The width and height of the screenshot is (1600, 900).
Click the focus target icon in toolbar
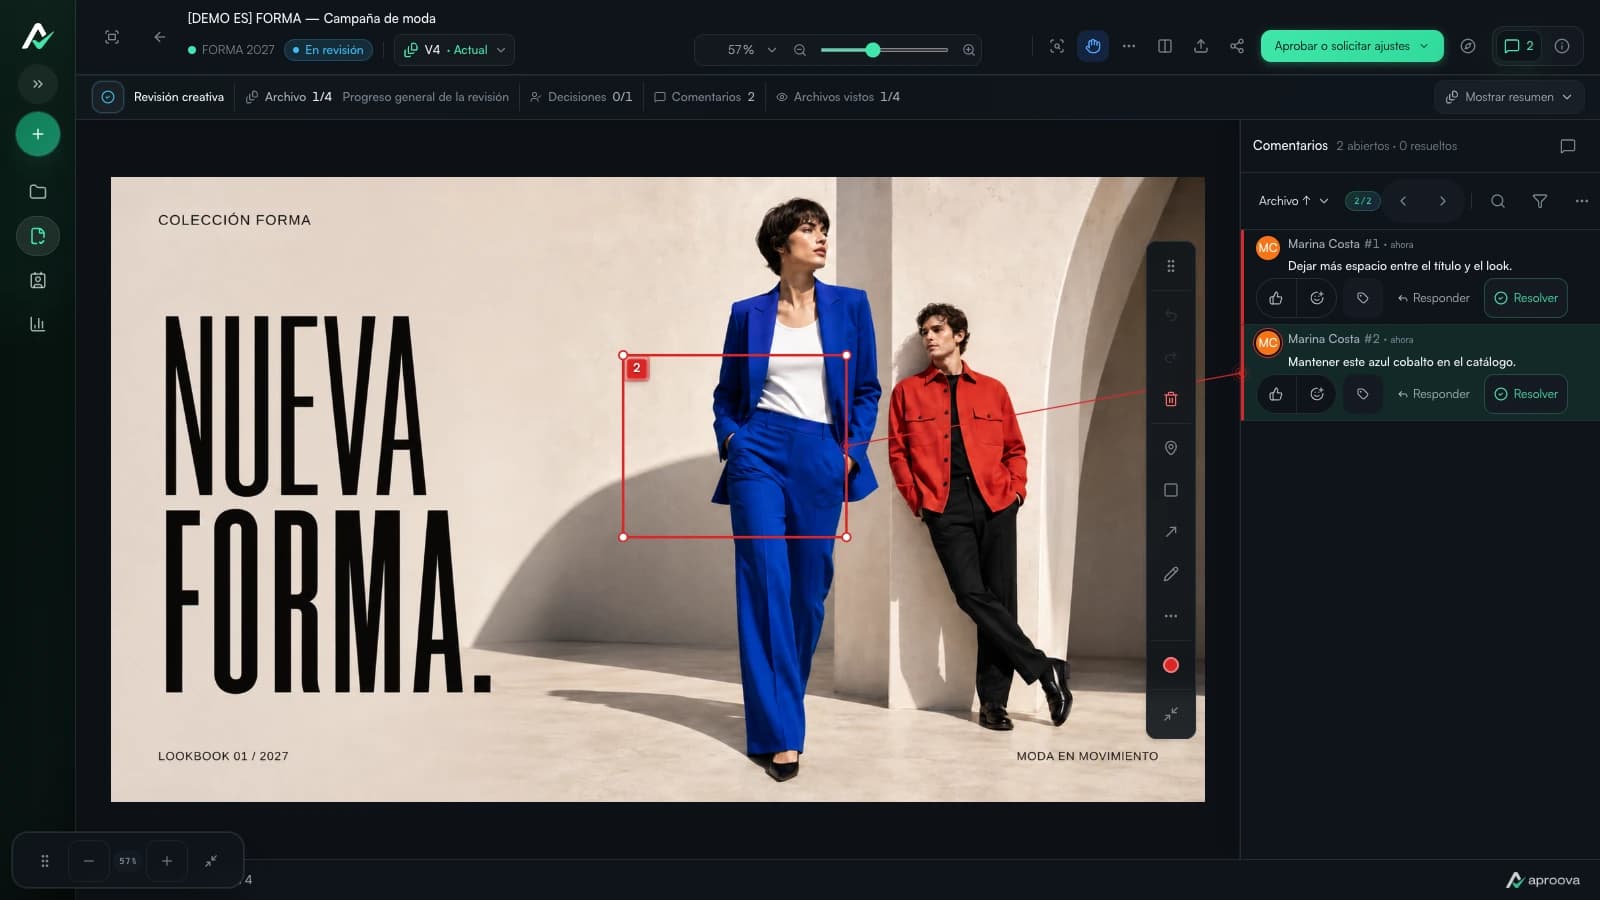click(x=1057, y=46)
